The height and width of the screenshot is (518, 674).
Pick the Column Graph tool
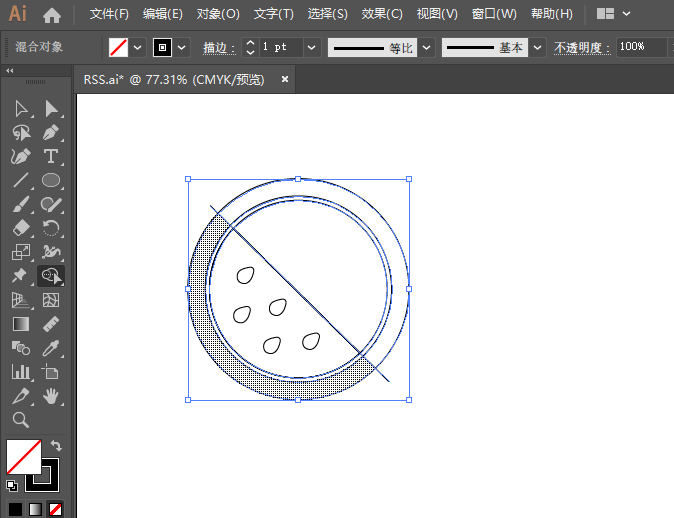(x=21, y=372)
